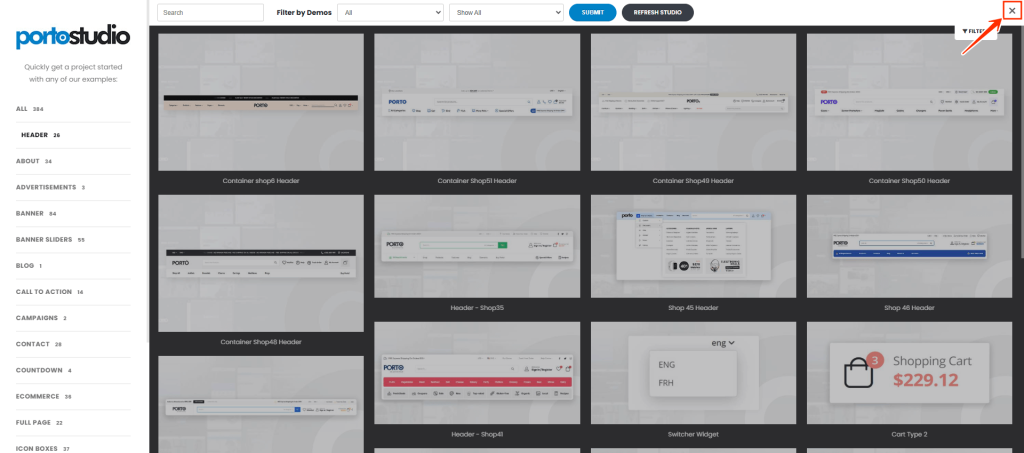Image resolution: width=1024 pixels, height=453 pixels.
Task: Open the Filter by Demos dropdown
Action: pyautogui.click(x=390, y=12)
